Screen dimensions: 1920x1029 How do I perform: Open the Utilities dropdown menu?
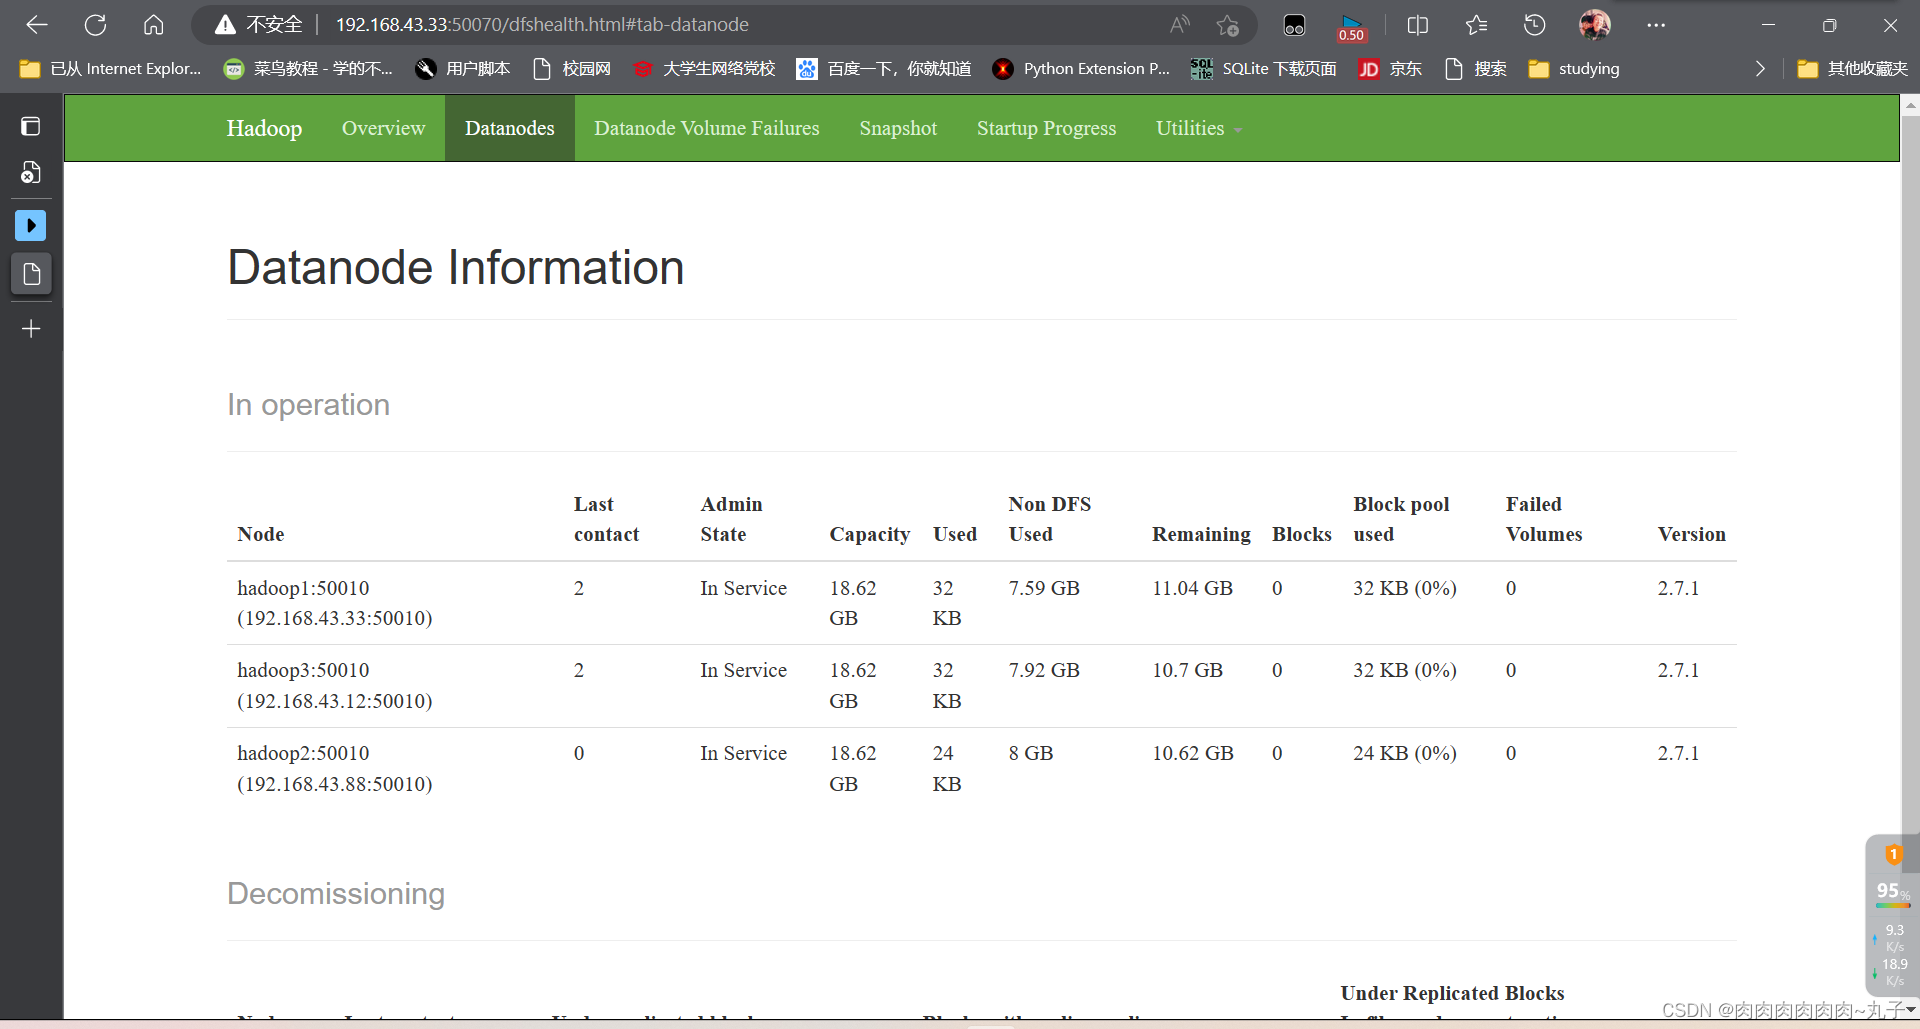tap(1199, 128)
